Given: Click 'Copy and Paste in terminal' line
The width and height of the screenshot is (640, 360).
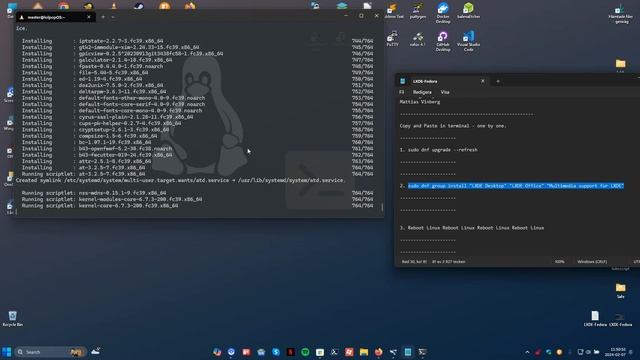Looking at the screenshot, I should point(453,126).
